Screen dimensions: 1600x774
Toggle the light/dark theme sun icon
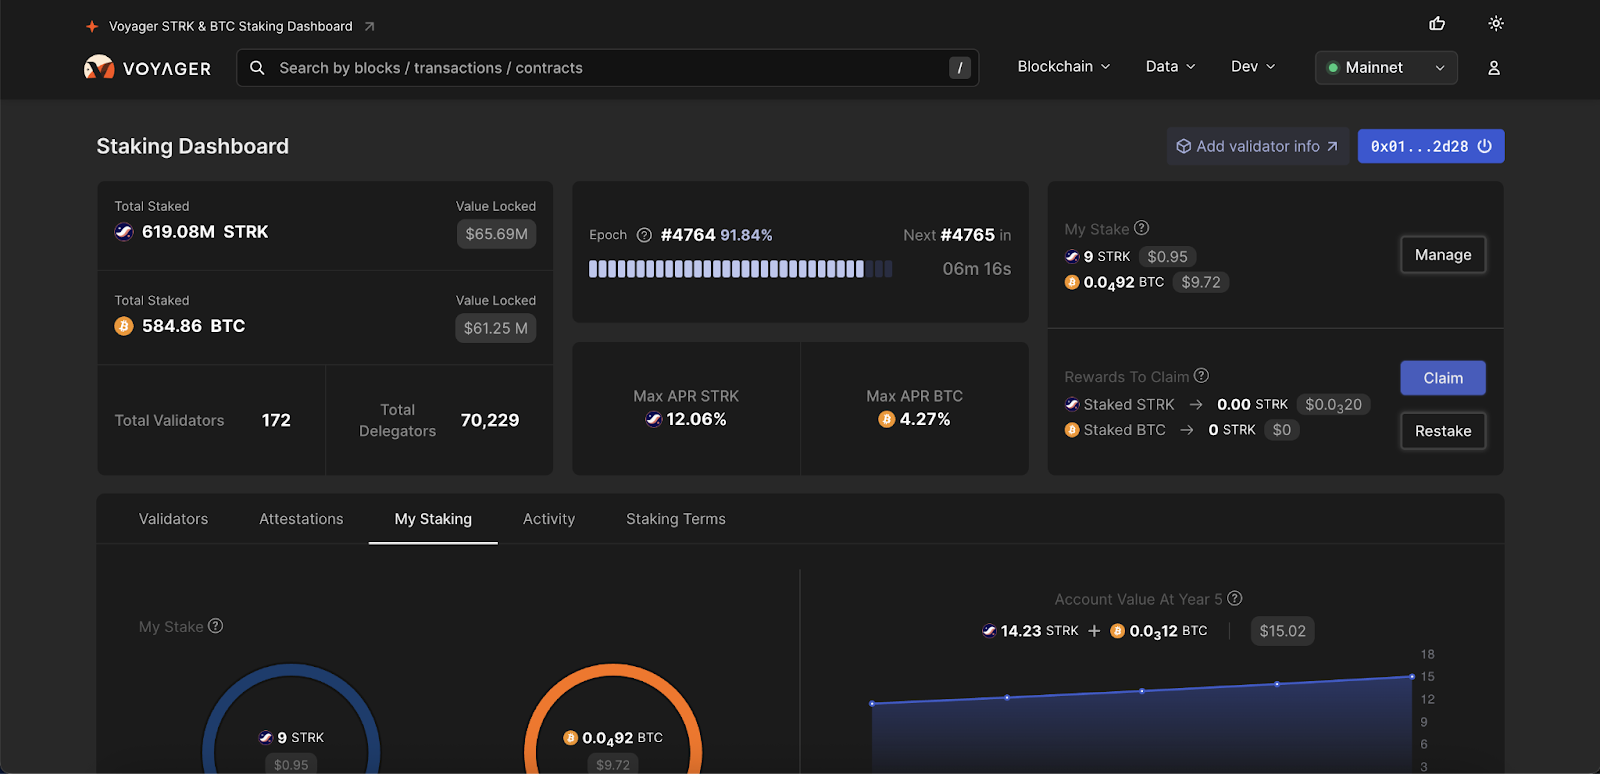point(1496,24)
